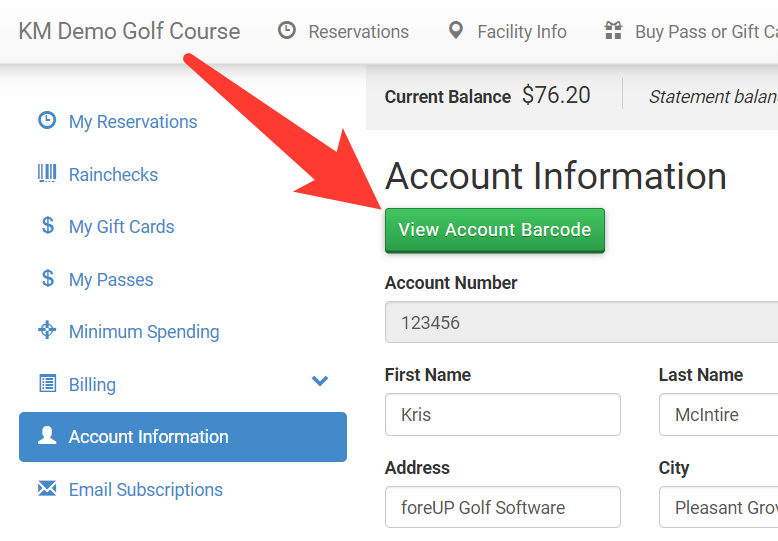The image size is (778, 541).
Task: Click the person icon in Account Information
Action: [47, 436]
